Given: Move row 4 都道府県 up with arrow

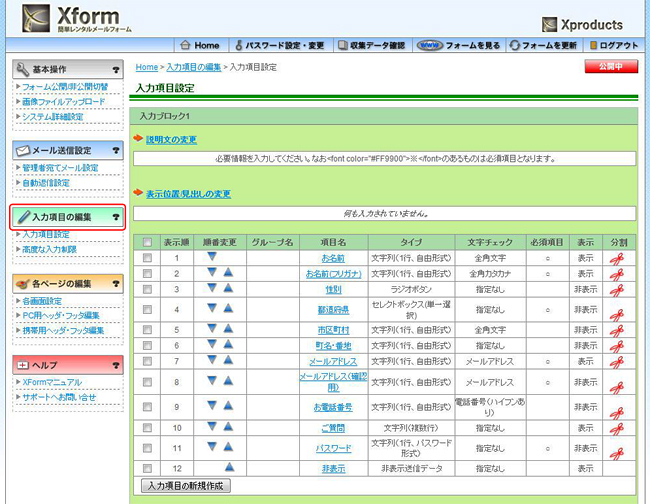Looking at the screenshot, I should pyautogui.click(x=228, y=308).
